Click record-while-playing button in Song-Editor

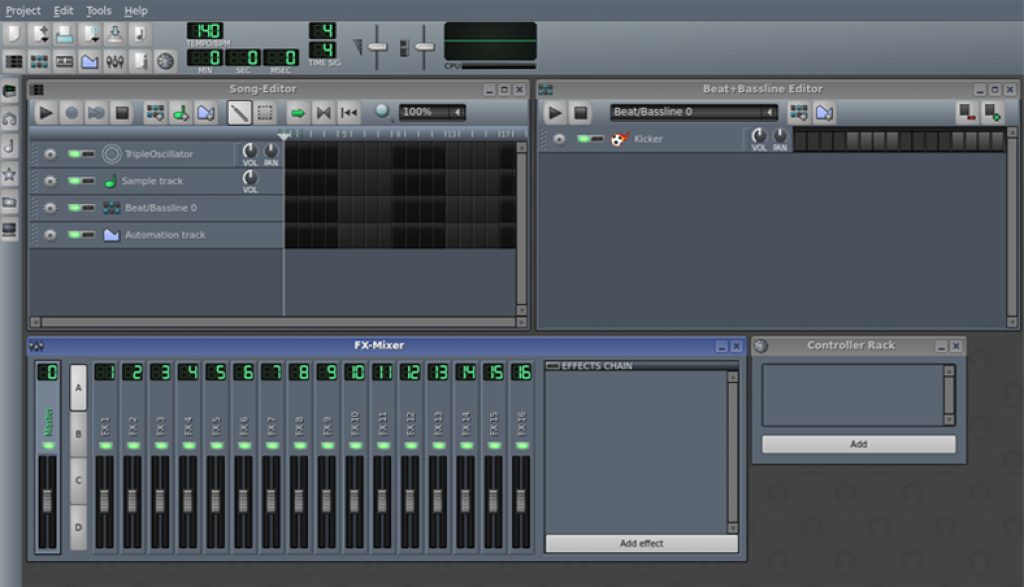point(96,113)
